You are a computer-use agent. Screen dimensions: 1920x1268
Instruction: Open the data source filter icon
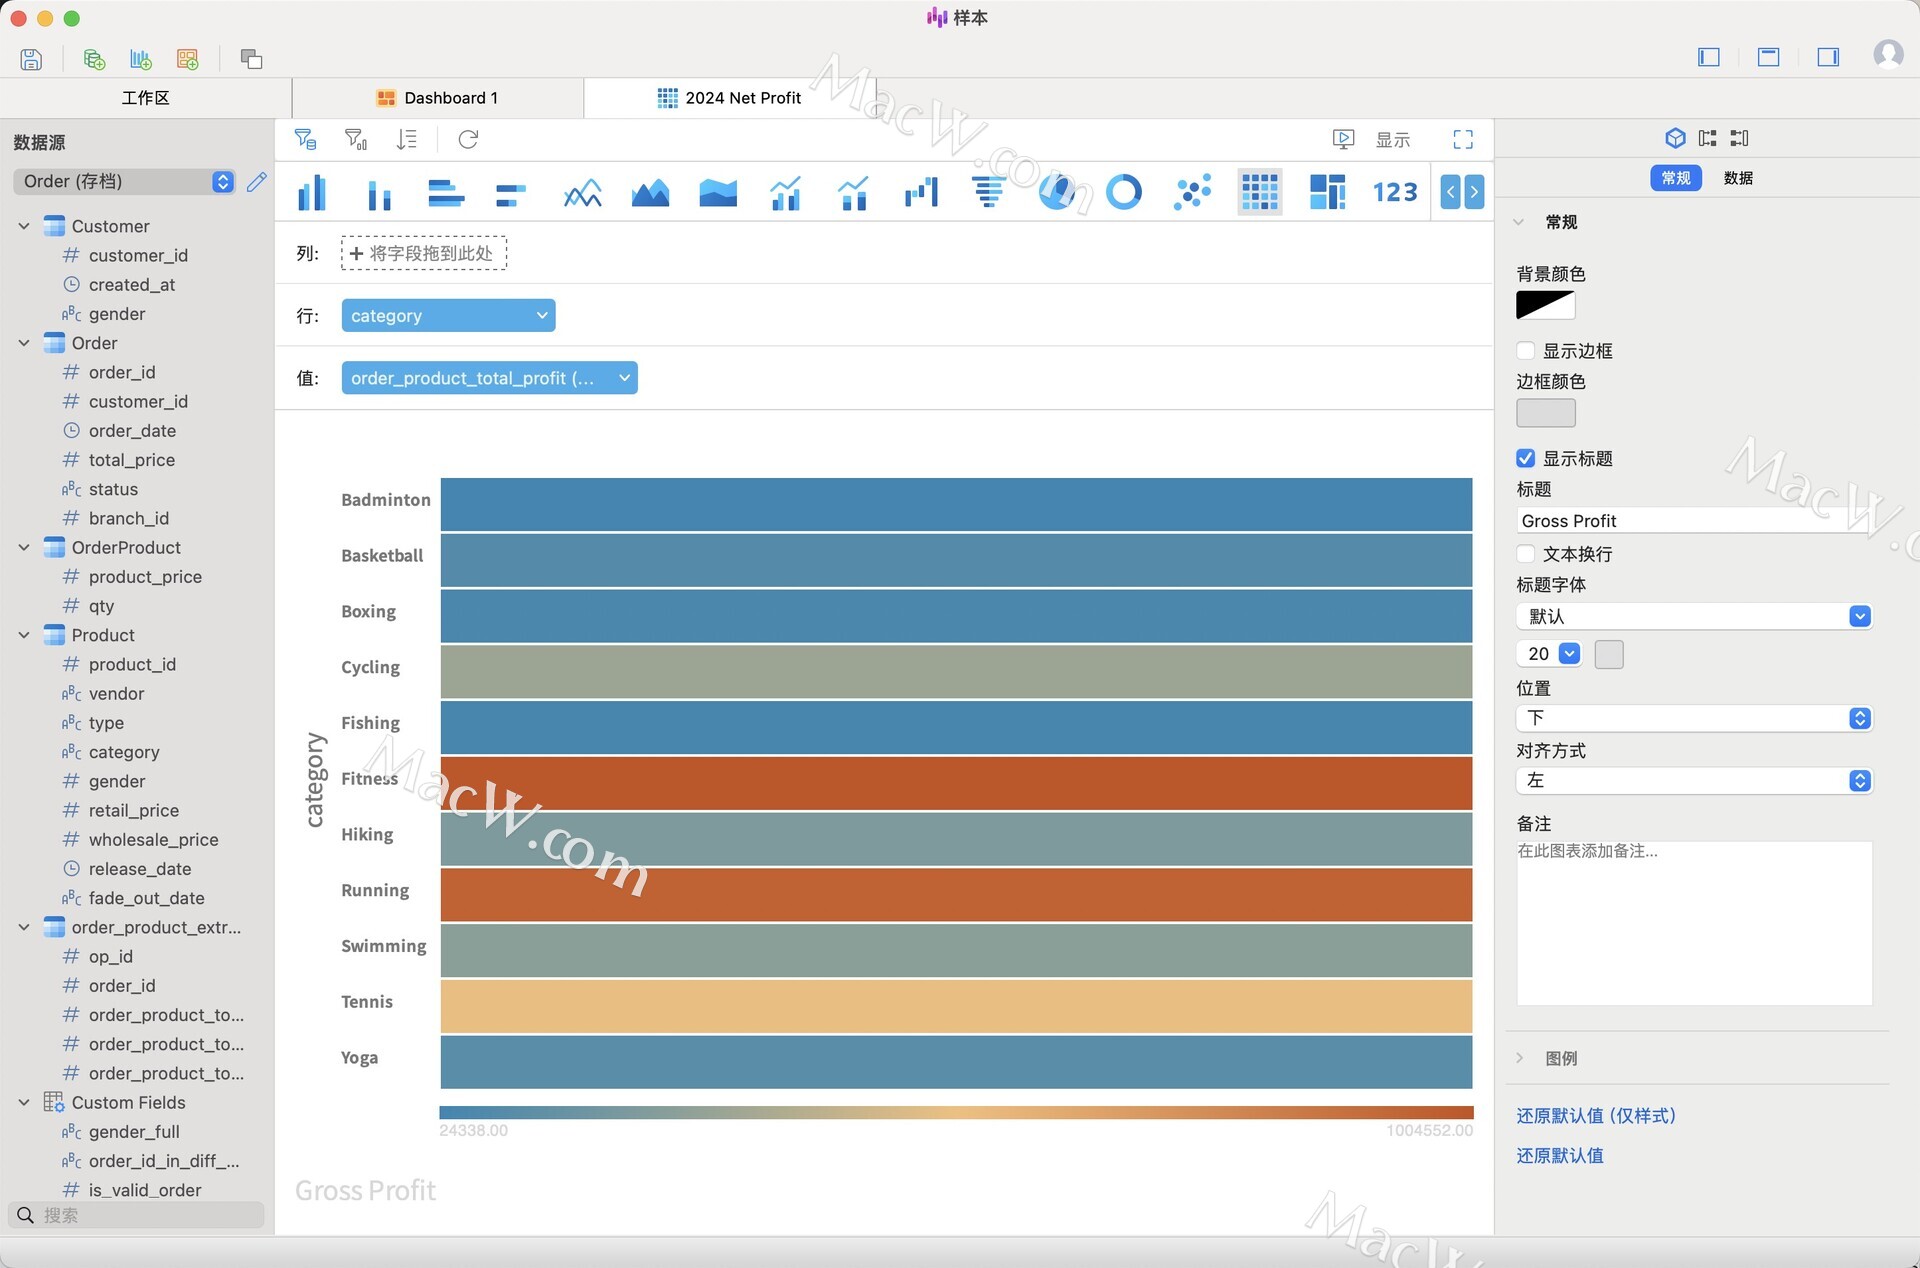(x=306, y=139)
